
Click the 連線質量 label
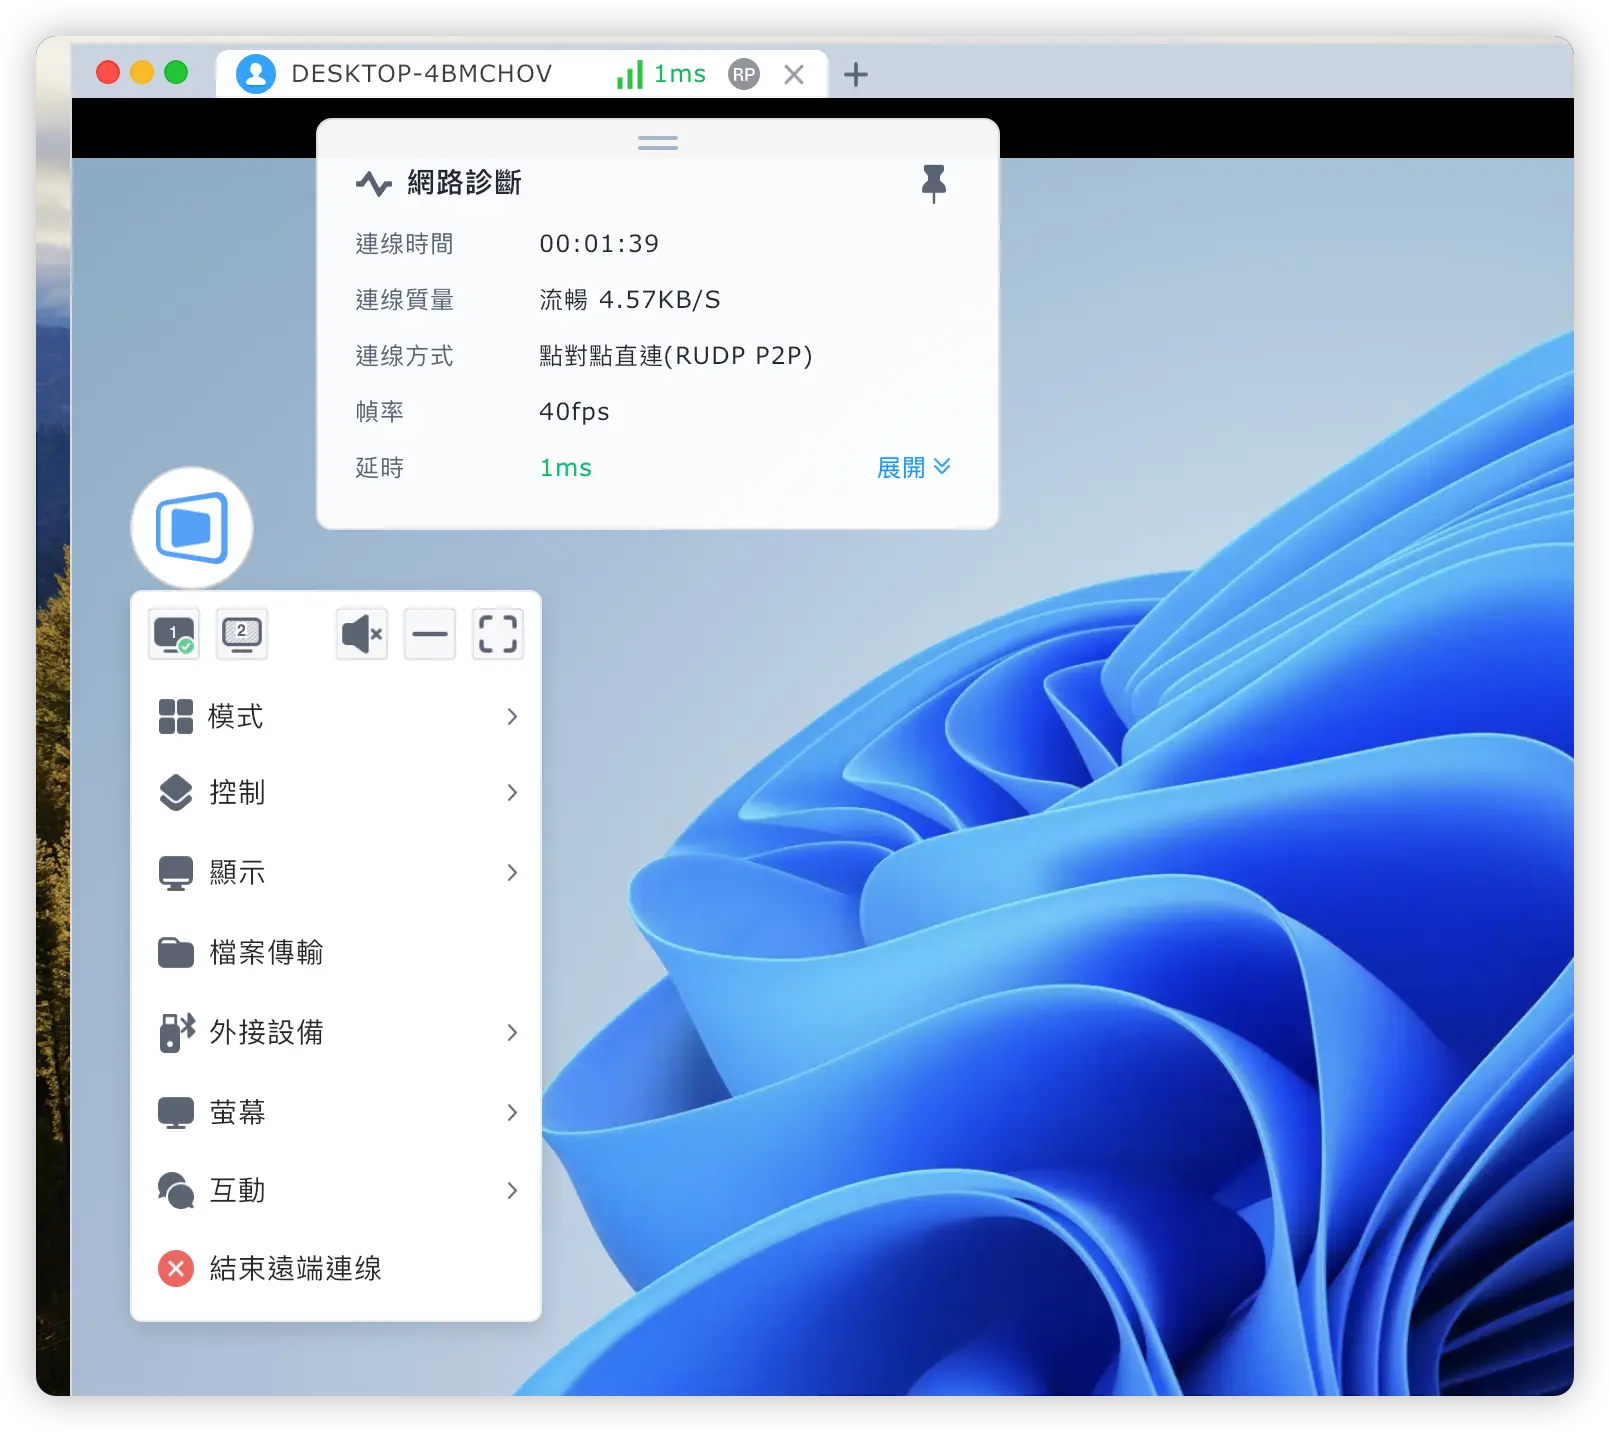coord(405,300)
